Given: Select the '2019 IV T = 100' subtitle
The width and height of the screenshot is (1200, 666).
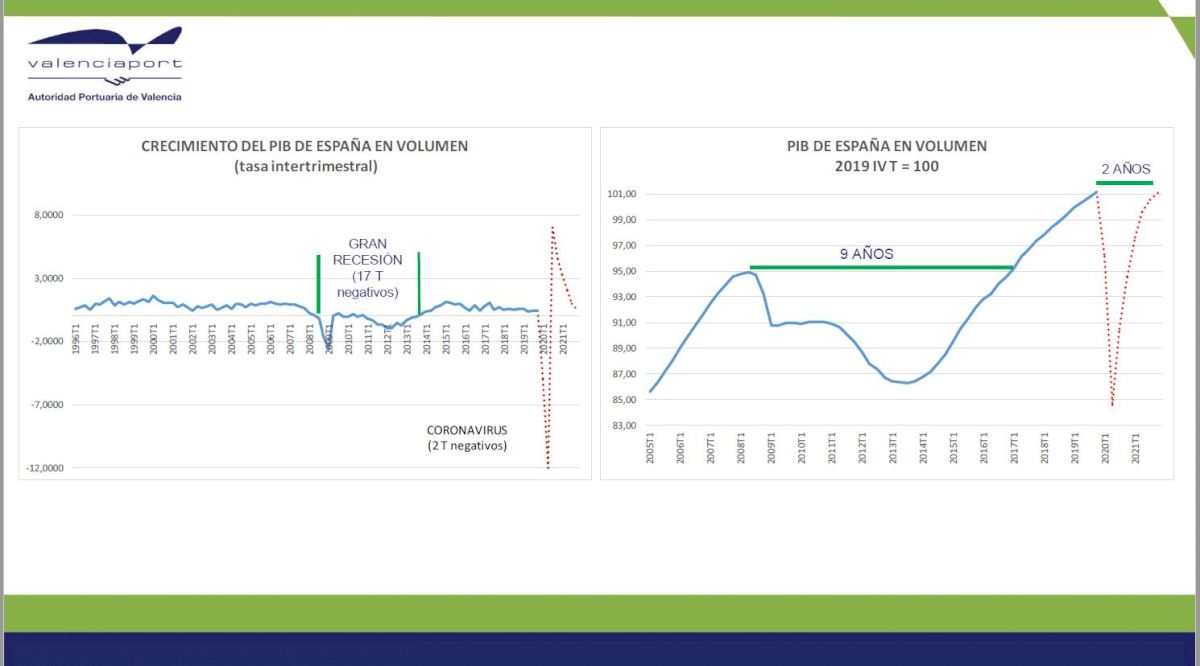Looking at the screenshot, I should click(x=886, y=166).
